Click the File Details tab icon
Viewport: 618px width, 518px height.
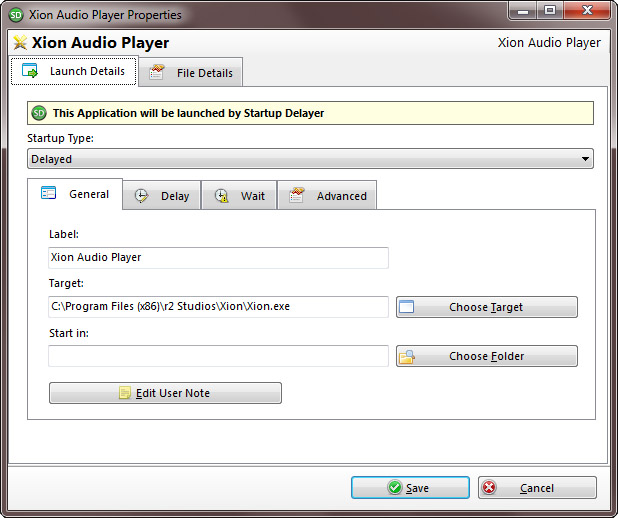(157, 72)
